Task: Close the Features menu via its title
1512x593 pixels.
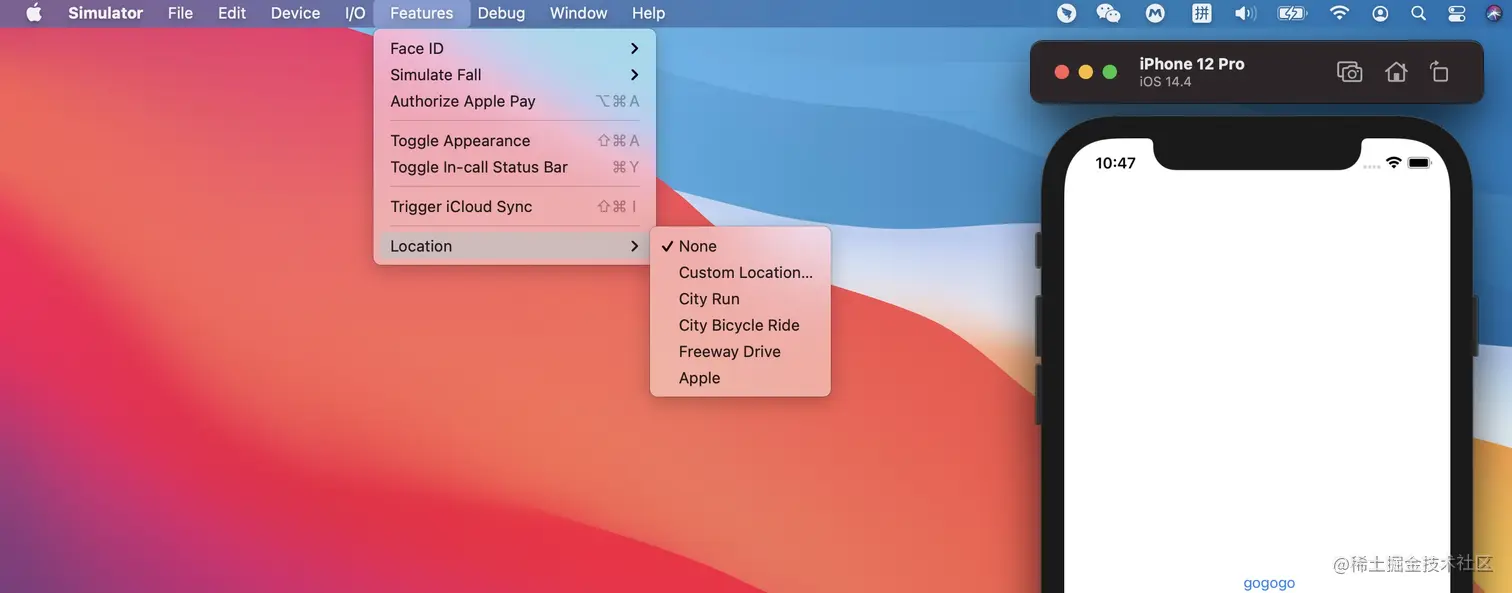Action: pos(422,13)
